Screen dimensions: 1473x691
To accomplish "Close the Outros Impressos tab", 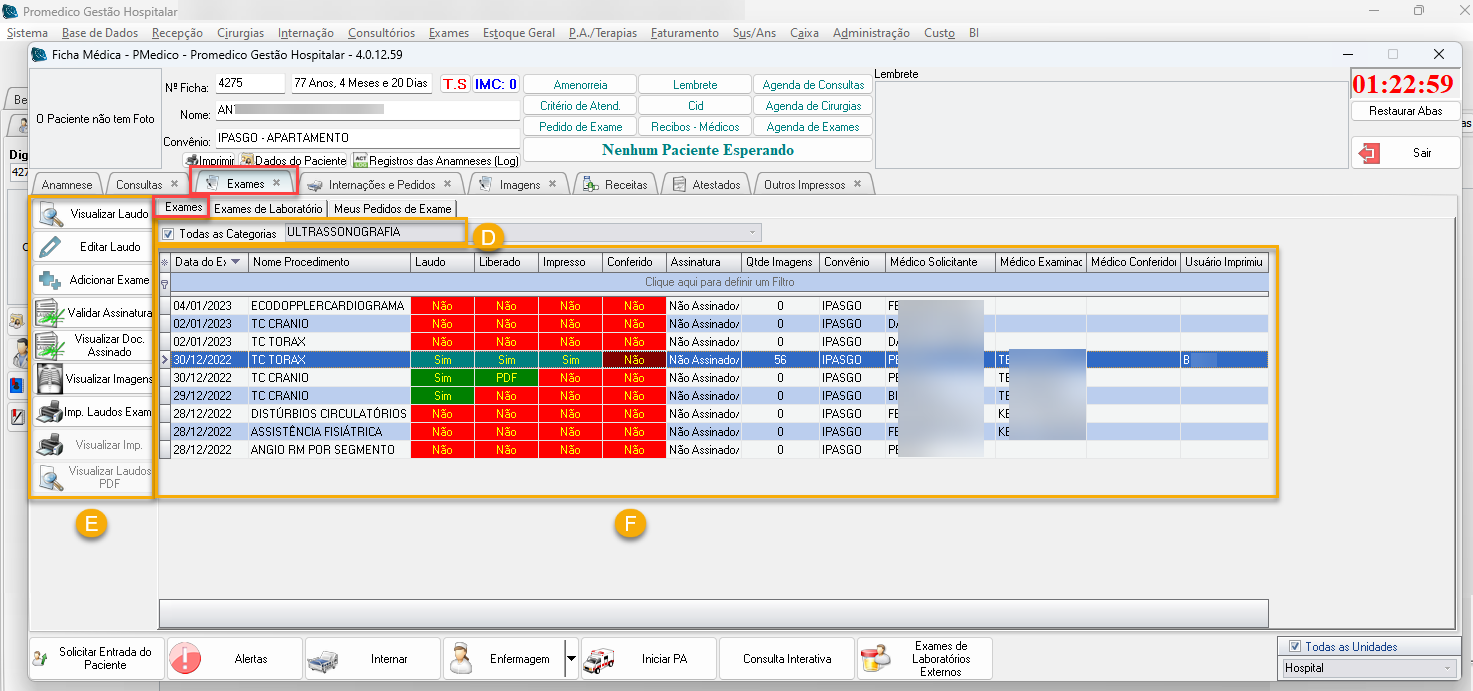I will [x=857, y=184].
